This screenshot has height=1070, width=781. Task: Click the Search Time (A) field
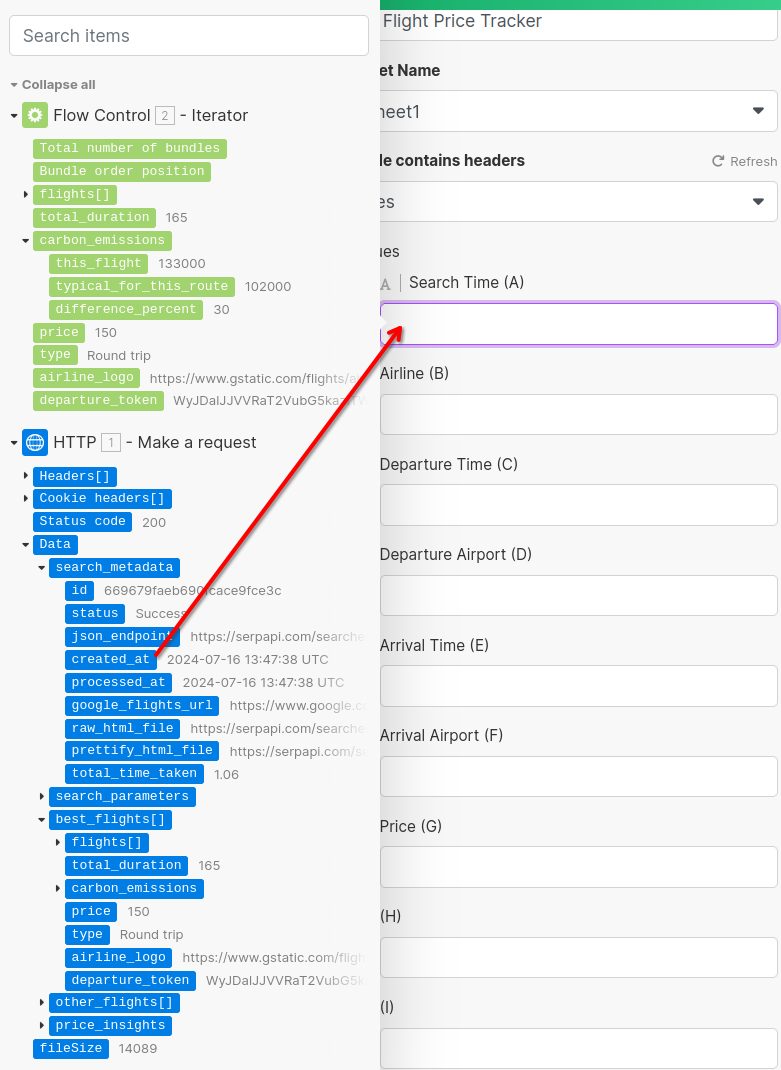[x=577, y=324]
